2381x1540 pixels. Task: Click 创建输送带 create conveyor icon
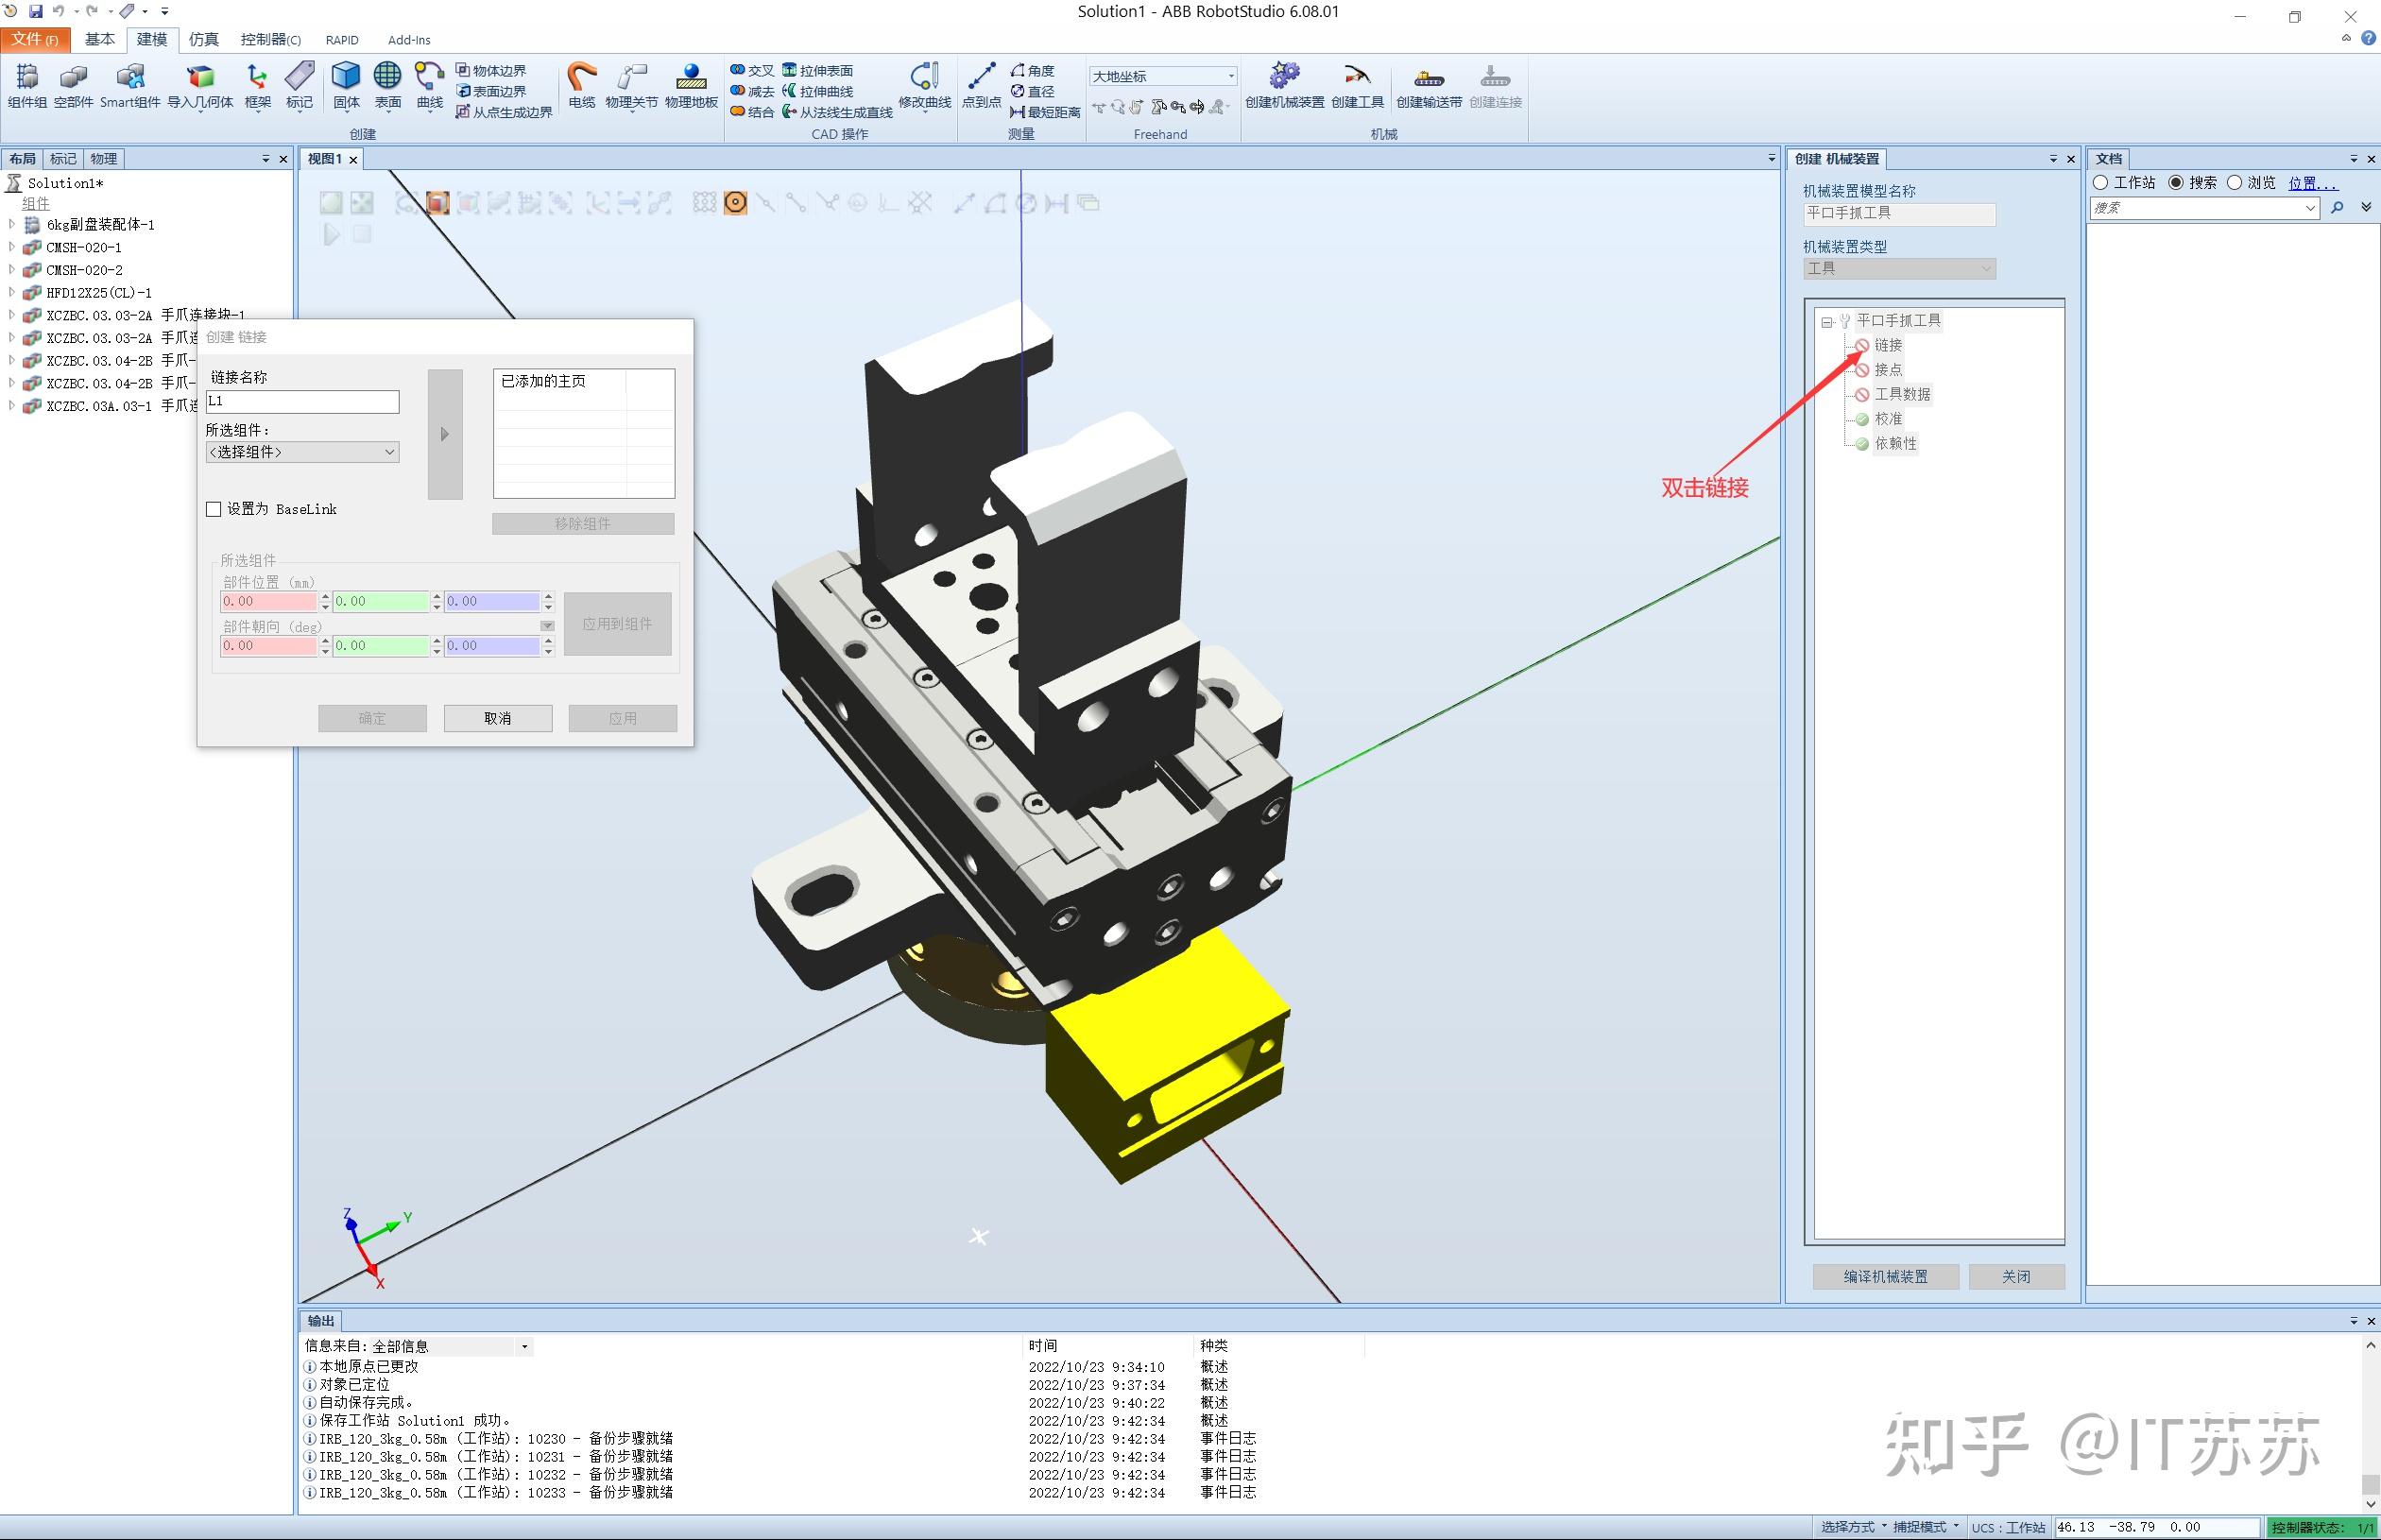(x=1429, y=85)
